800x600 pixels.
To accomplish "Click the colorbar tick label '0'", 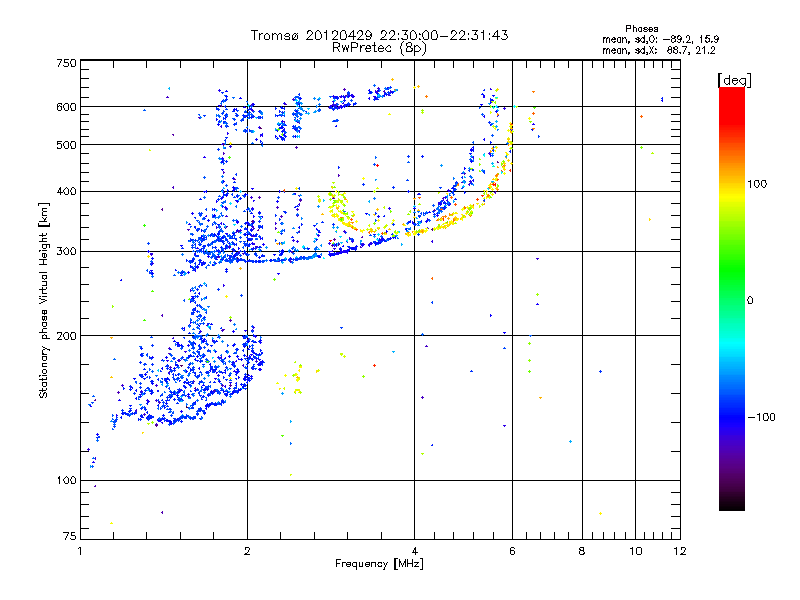I will (x=750, y=301).
